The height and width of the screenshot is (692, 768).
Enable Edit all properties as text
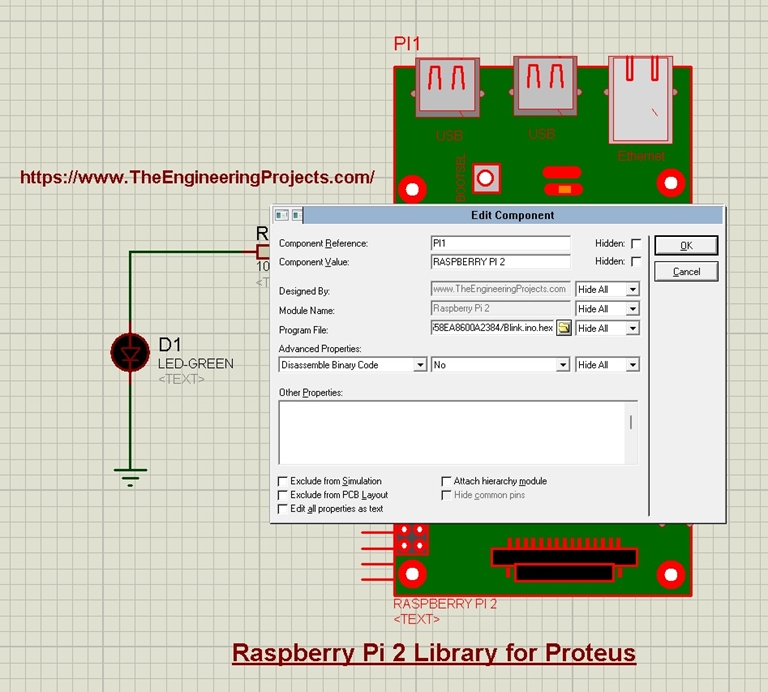point(283,509)
